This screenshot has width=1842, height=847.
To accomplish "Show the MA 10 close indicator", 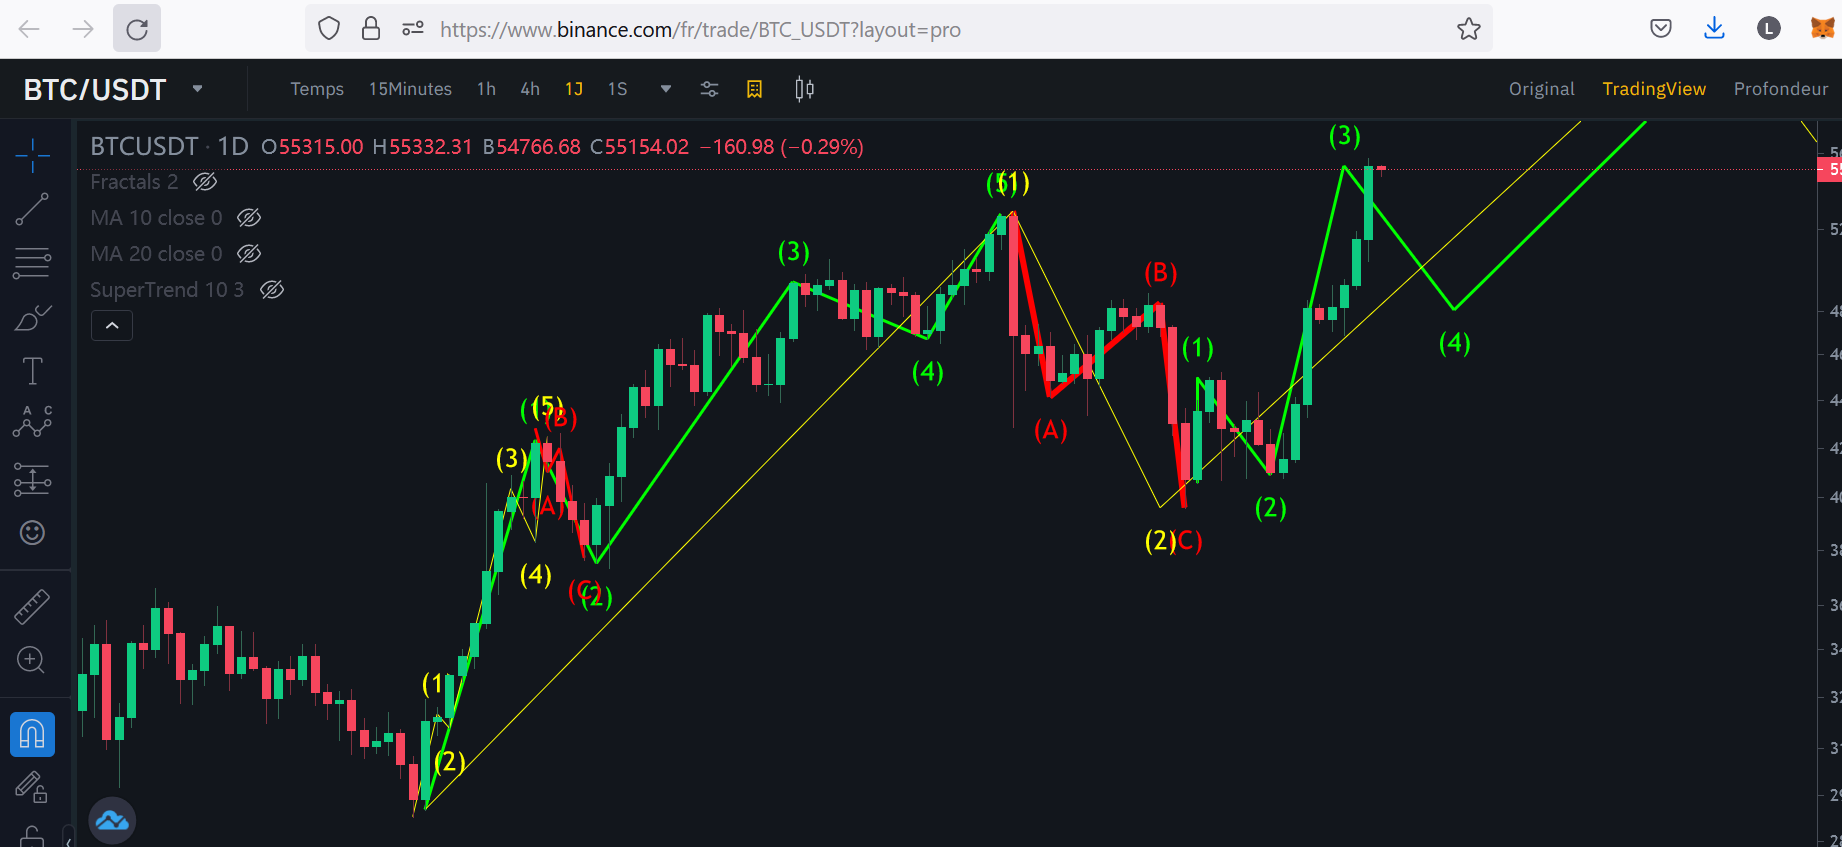I will pos(249,218).
